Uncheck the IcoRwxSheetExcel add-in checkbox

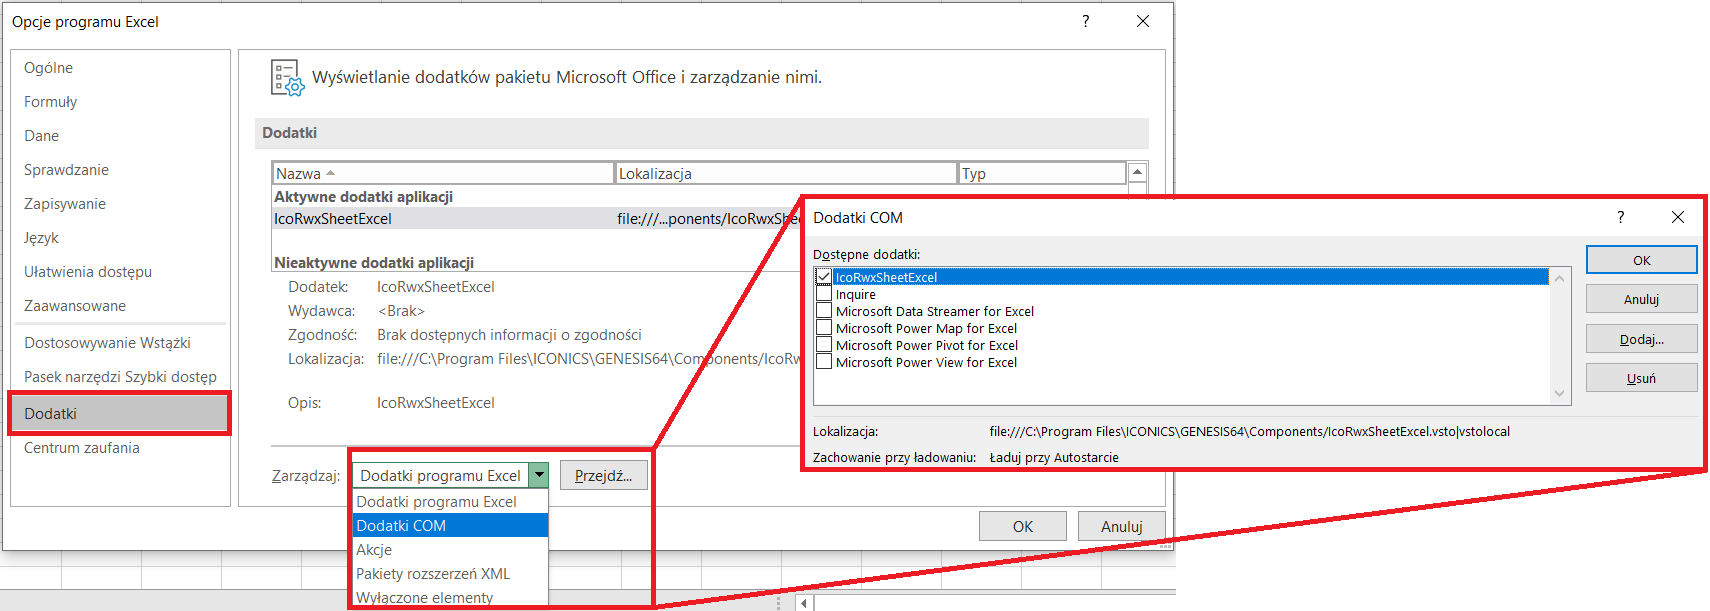tap(824, 277)
